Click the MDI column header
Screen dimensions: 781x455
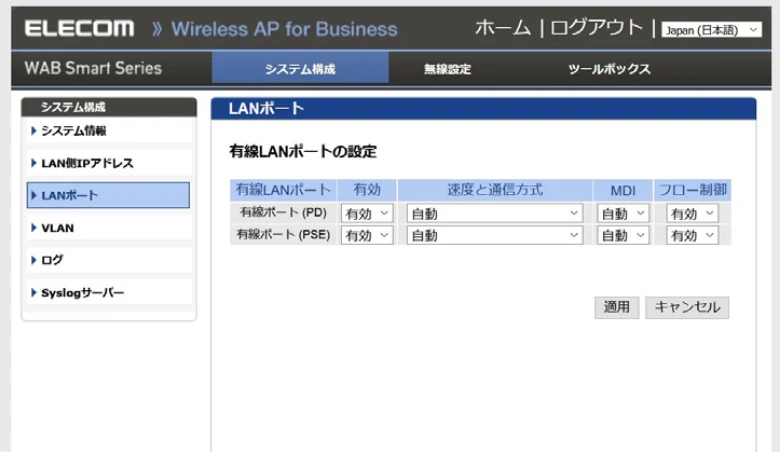pyautogui.click(x=623, y=190)
